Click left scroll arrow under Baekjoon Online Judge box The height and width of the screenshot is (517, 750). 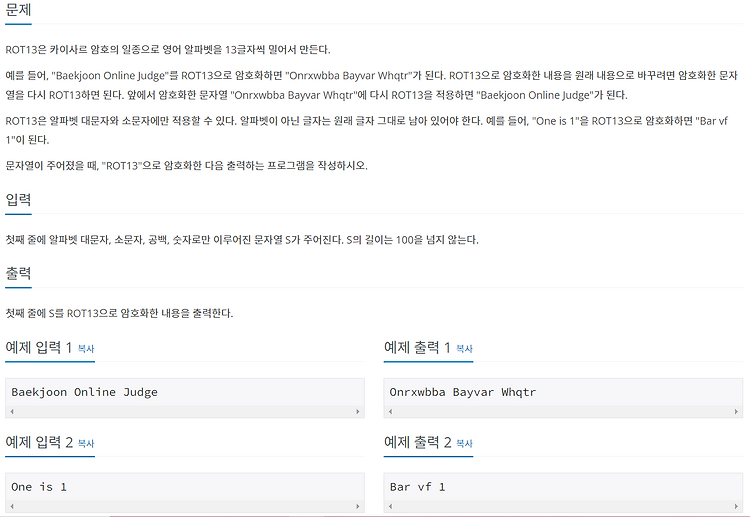tap(12, 411)
